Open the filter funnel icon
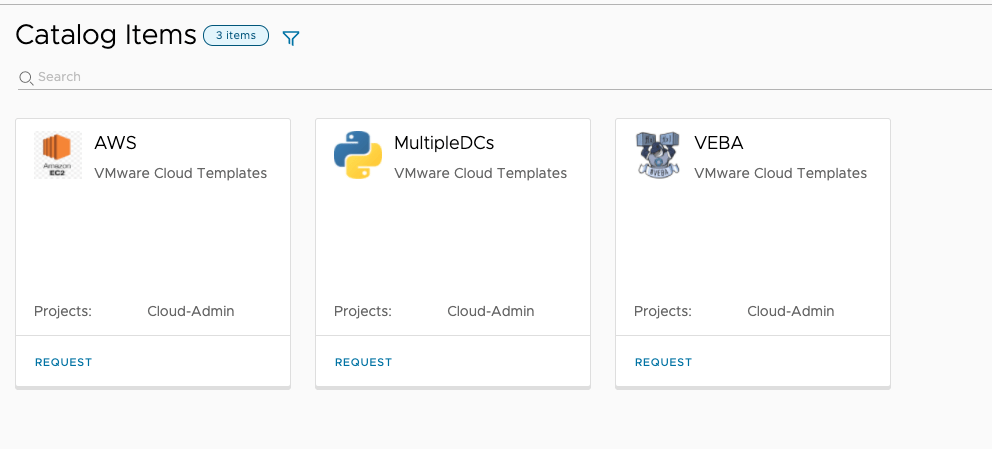 [291, 38]
